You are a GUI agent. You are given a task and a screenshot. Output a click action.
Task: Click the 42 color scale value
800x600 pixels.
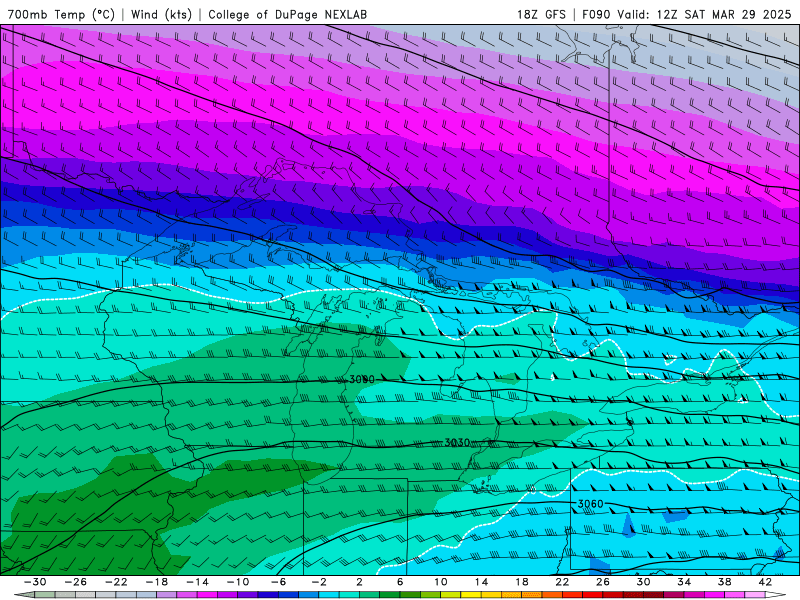click(765, 582)
